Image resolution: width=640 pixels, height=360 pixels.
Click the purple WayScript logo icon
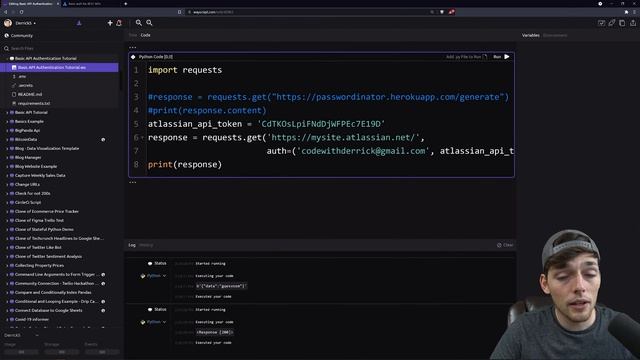pos(79,23)
